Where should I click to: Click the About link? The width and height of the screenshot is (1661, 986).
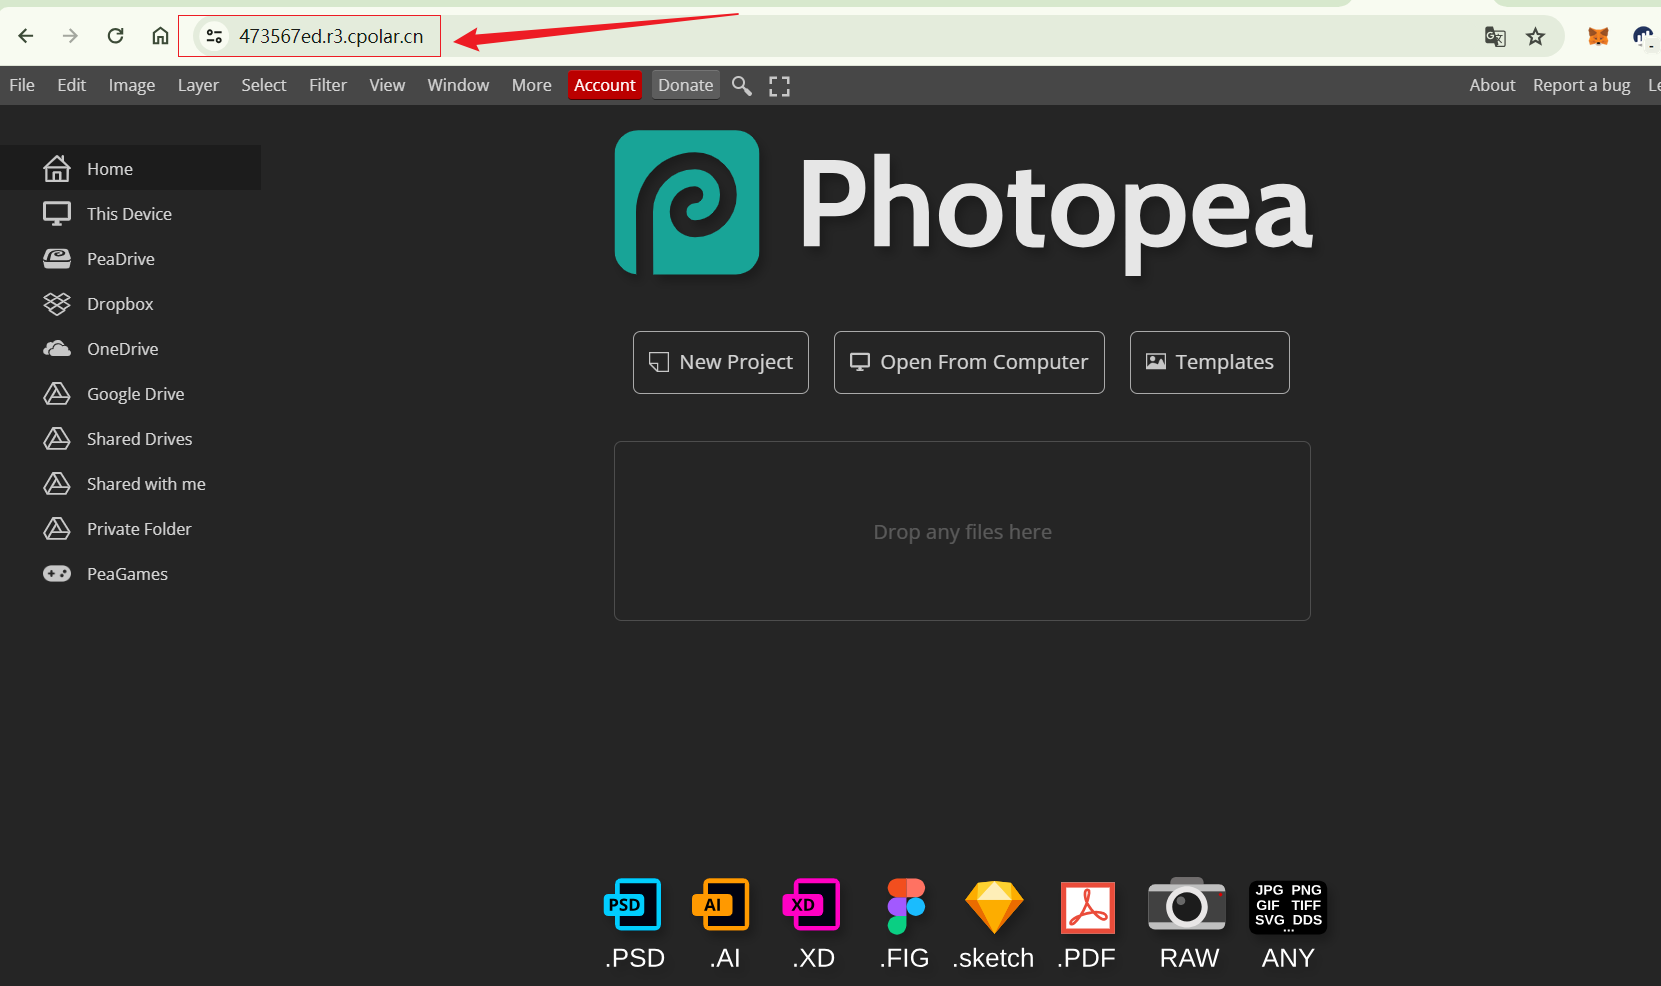1492,86
